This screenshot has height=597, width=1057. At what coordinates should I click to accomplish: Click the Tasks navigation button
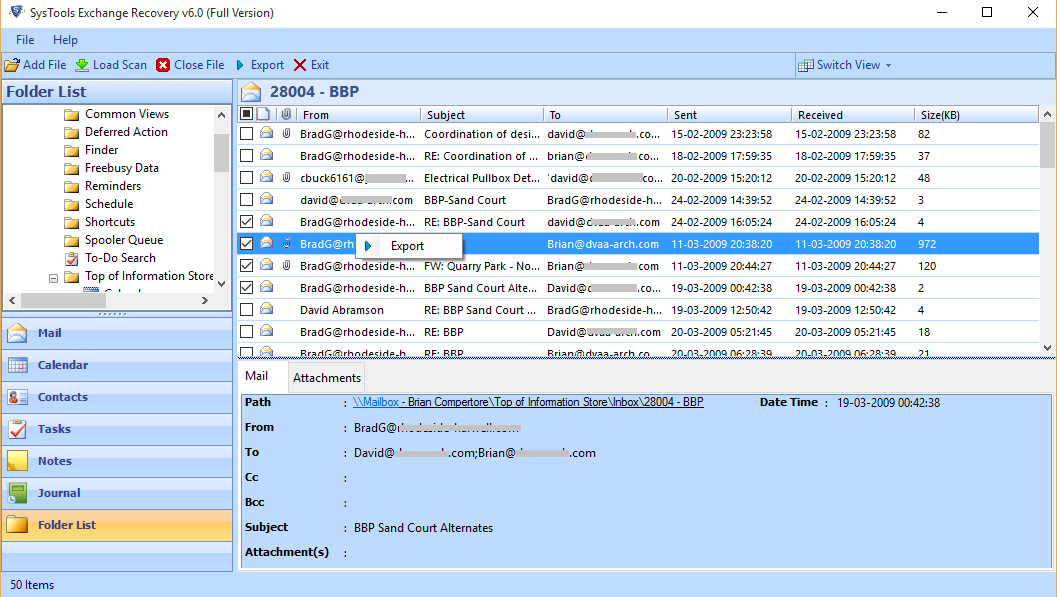pos(117,429)
